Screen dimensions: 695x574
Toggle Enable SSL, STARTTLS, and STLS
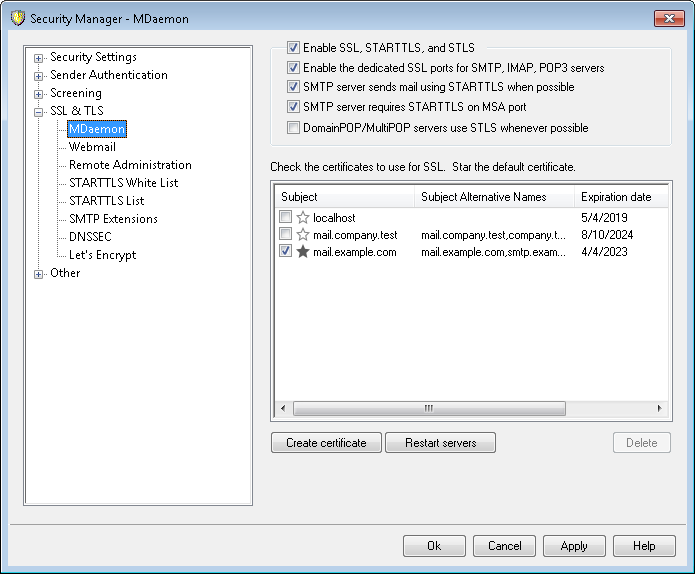pyautogui.click(x=293, y=47)
